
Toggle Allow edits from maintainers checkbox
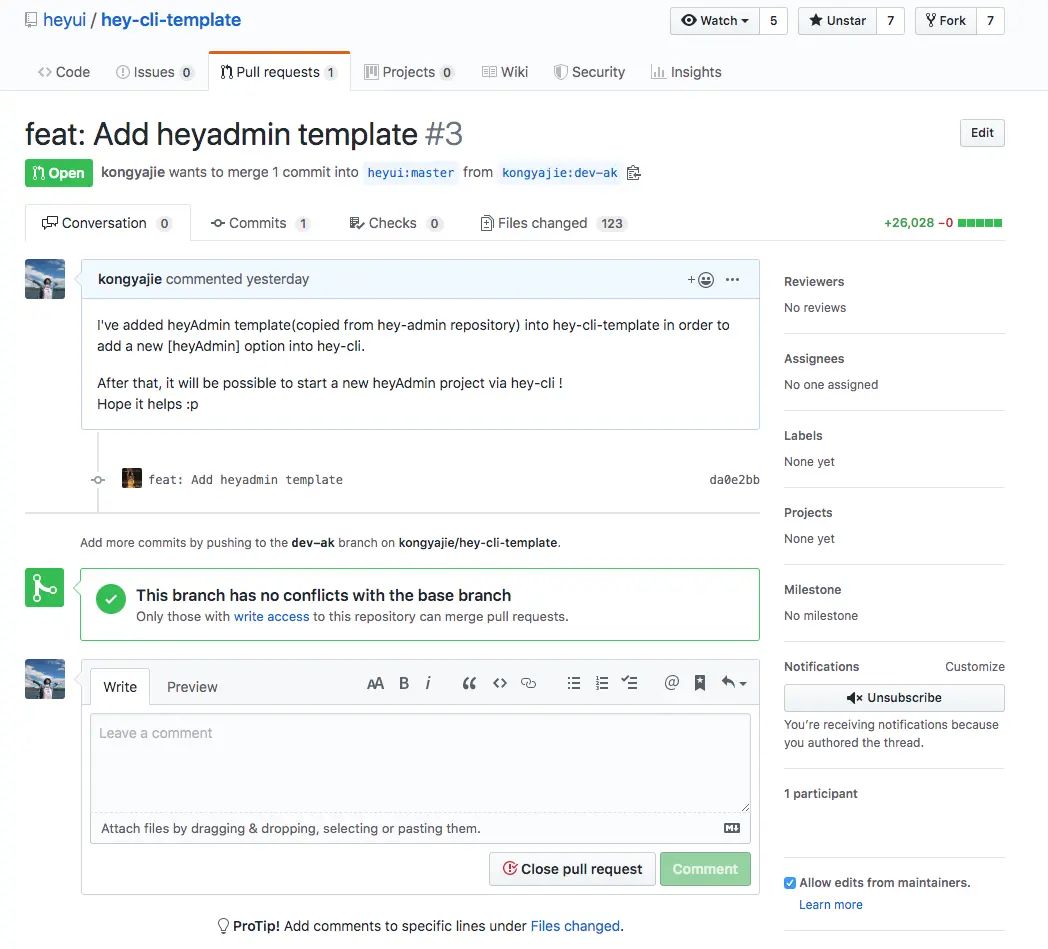tap(790, 883)
